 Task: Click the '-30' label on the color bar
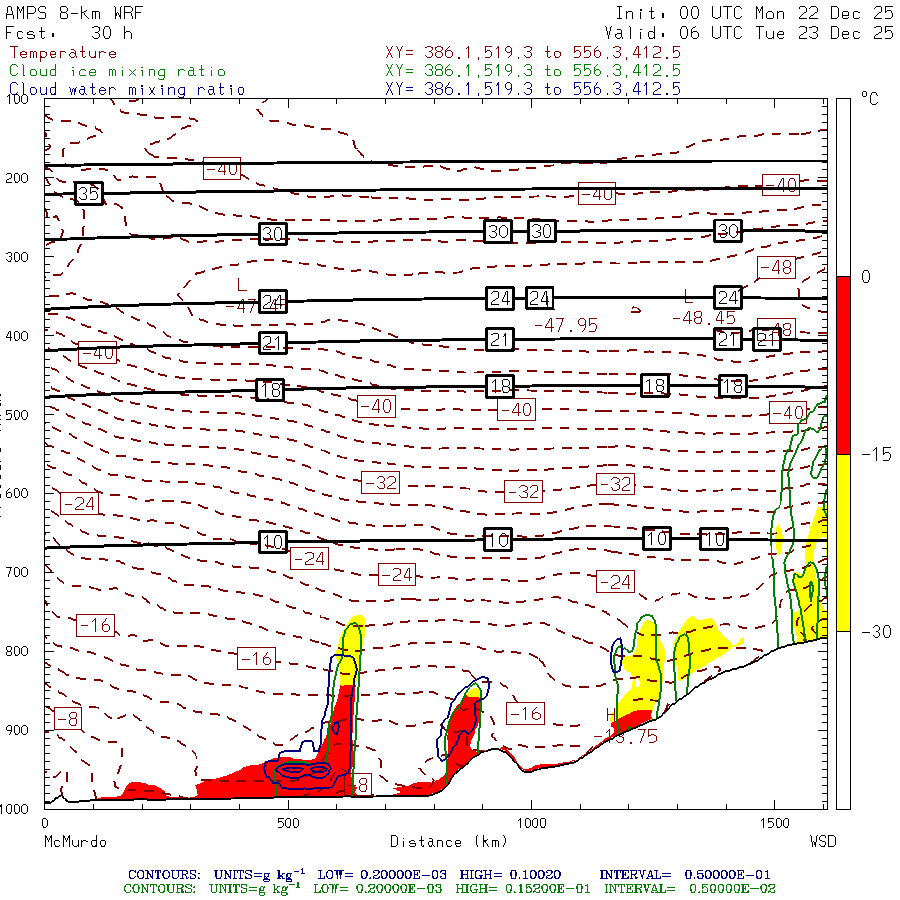876,632
